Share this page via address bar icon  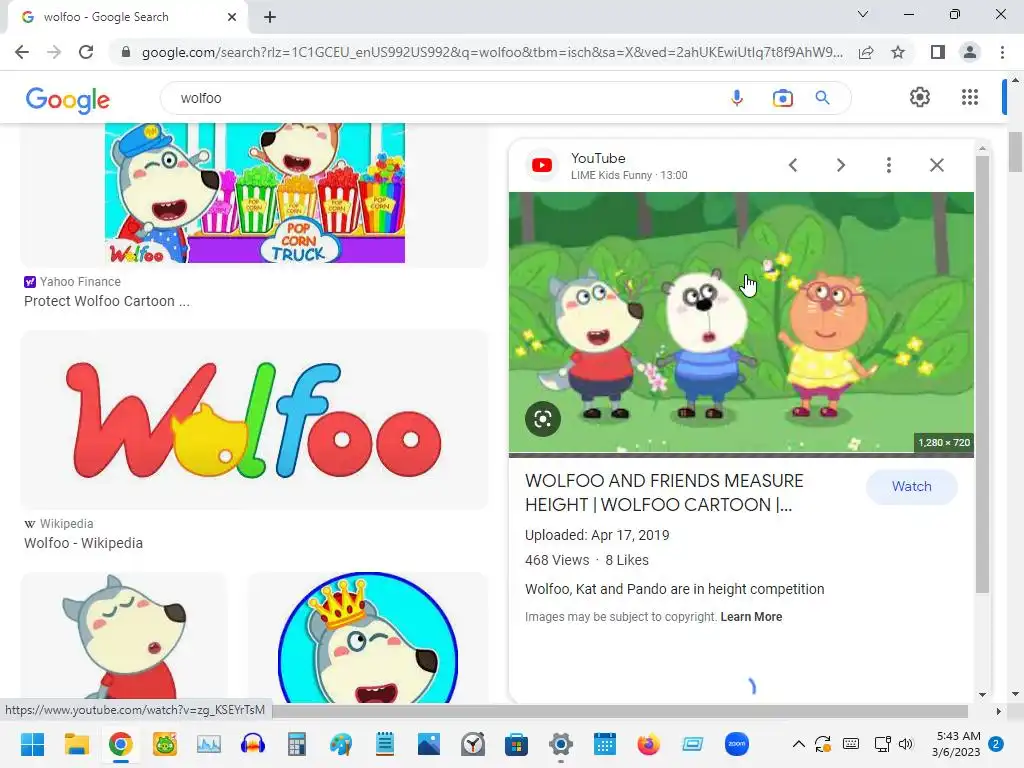coord(866,52)
